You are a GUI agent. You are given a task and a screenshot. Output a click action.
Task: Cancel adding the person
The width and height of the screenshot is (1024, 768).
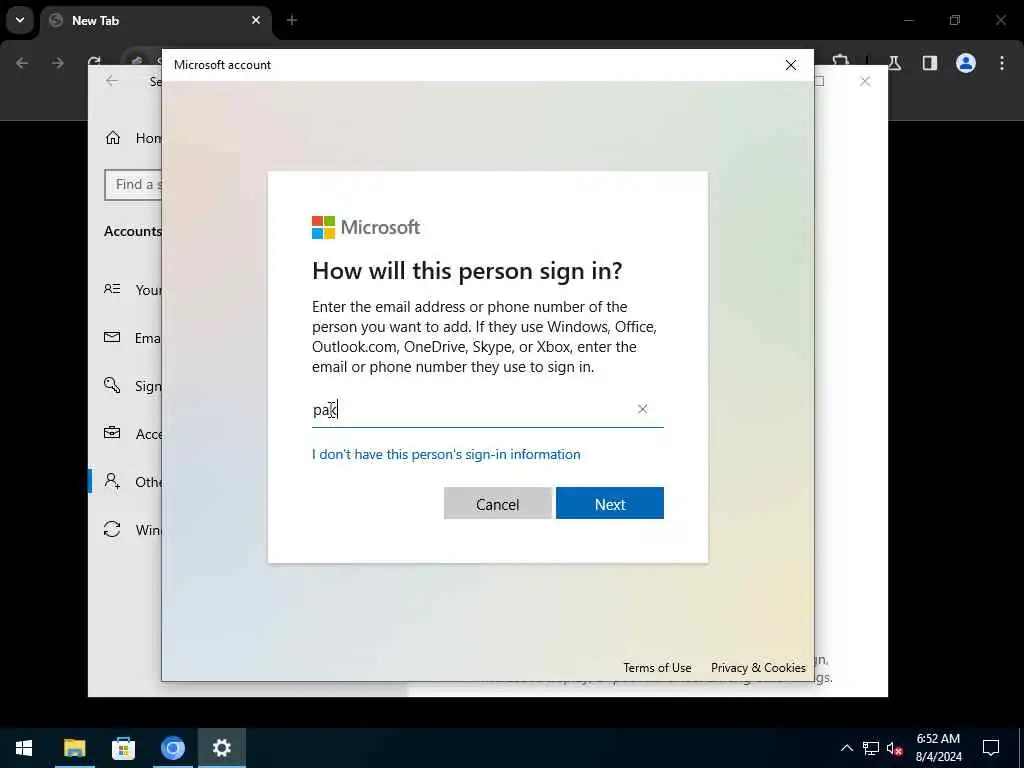coord(498,503)
